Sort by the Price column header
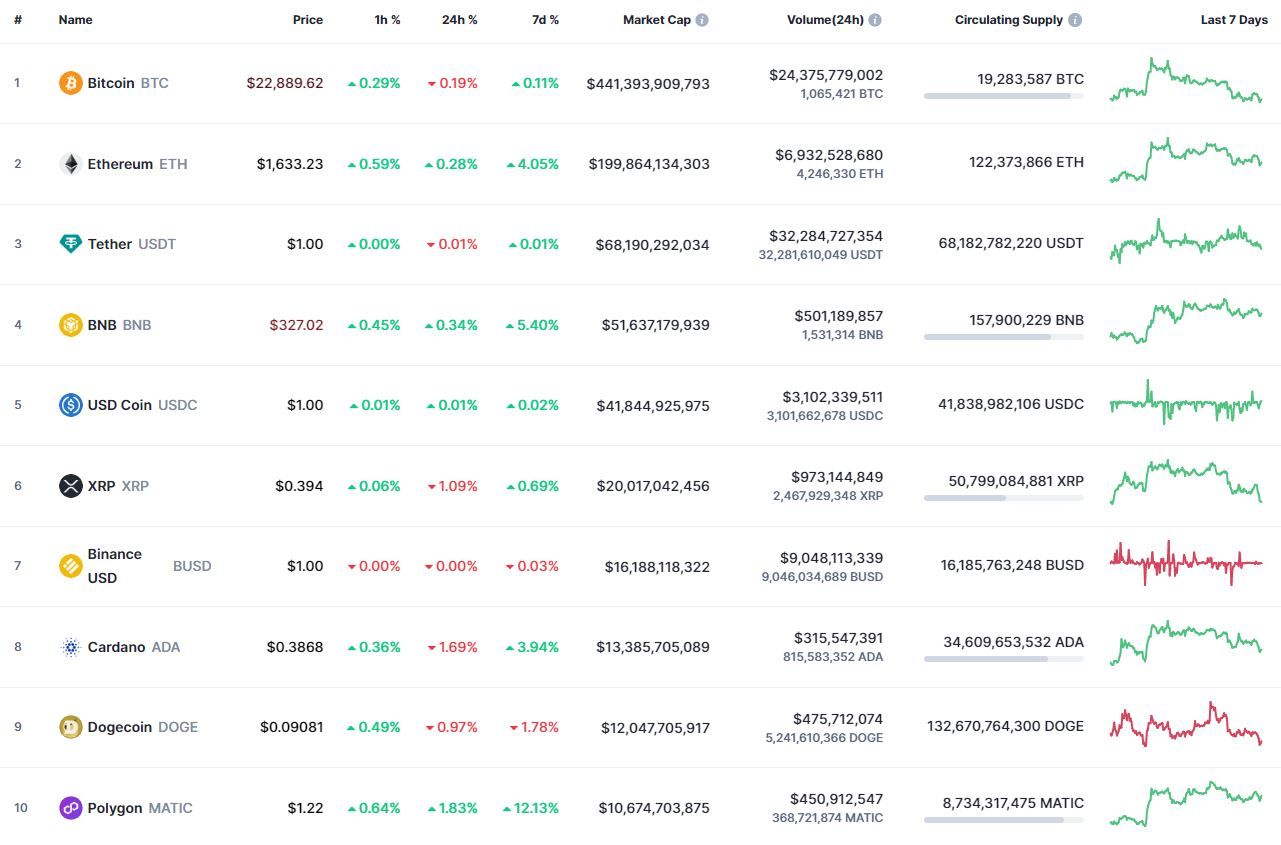 pos(308,20)
